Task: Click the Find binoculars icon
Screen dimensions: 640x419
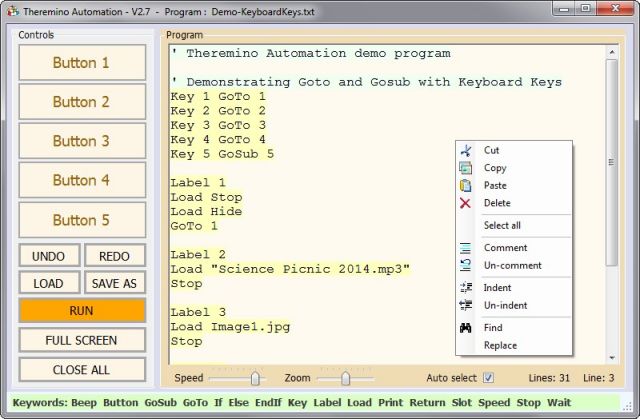Action: point(465,327)
